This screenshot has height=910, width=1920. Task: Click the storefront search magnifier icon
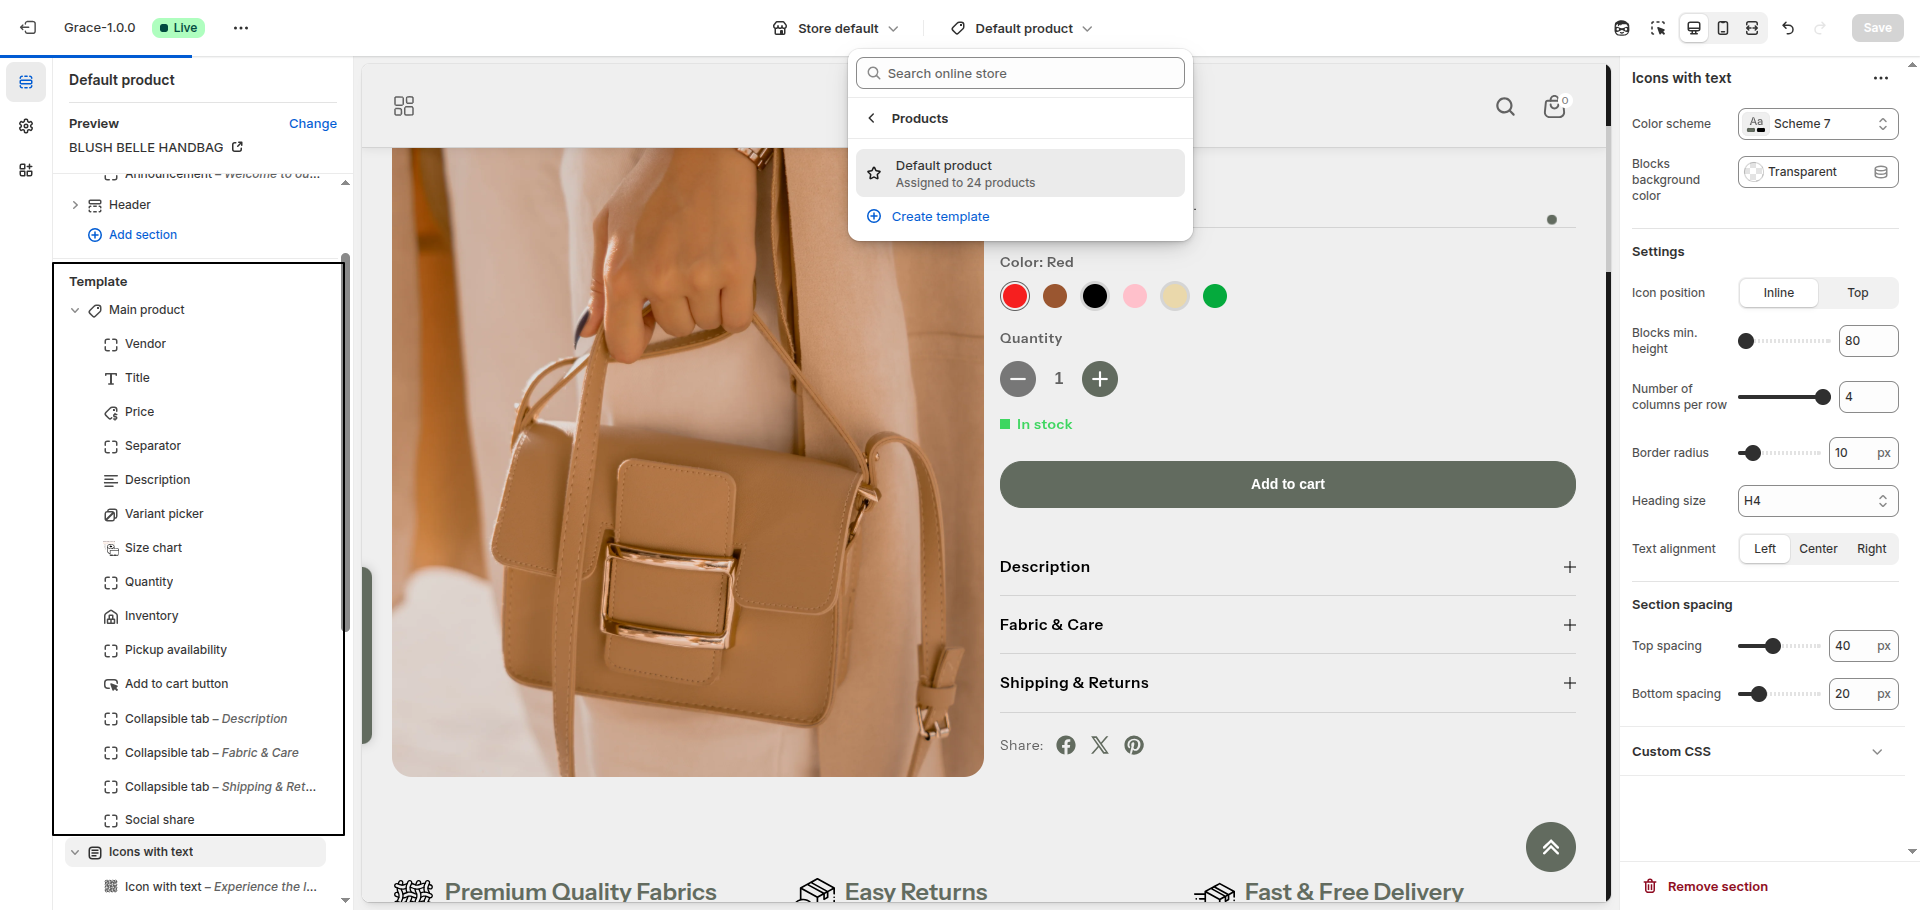[1505, 107]
